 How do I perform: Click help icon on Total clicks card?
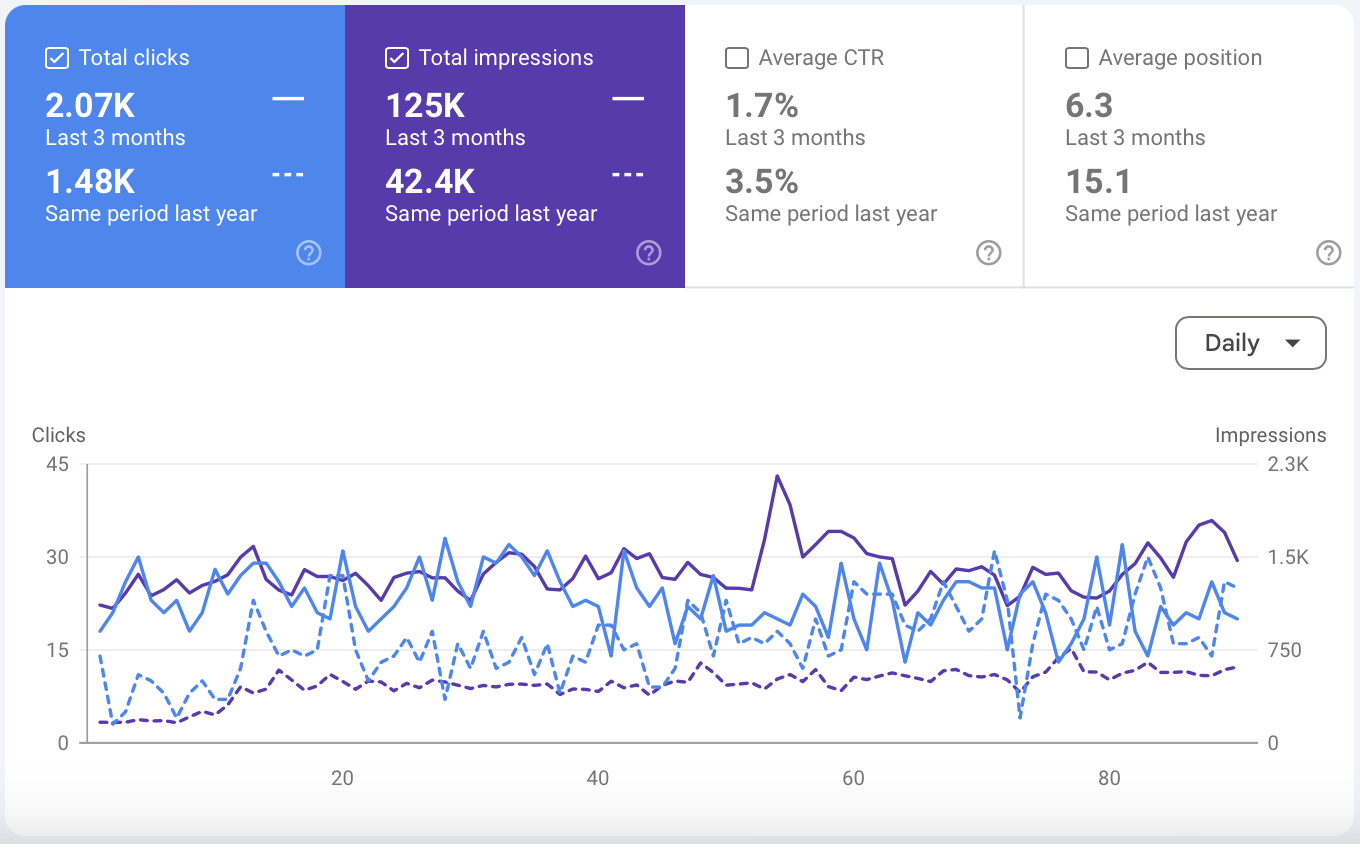309,253
